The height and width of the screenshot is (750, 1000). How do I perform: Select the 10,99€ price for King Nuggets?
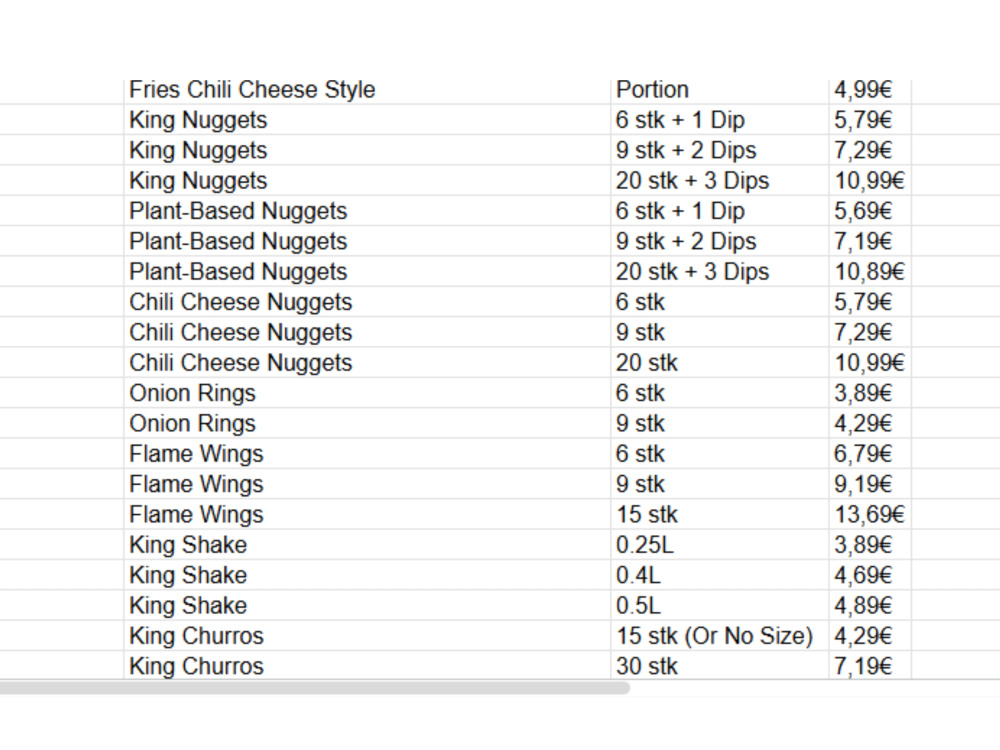click(870, 180)
